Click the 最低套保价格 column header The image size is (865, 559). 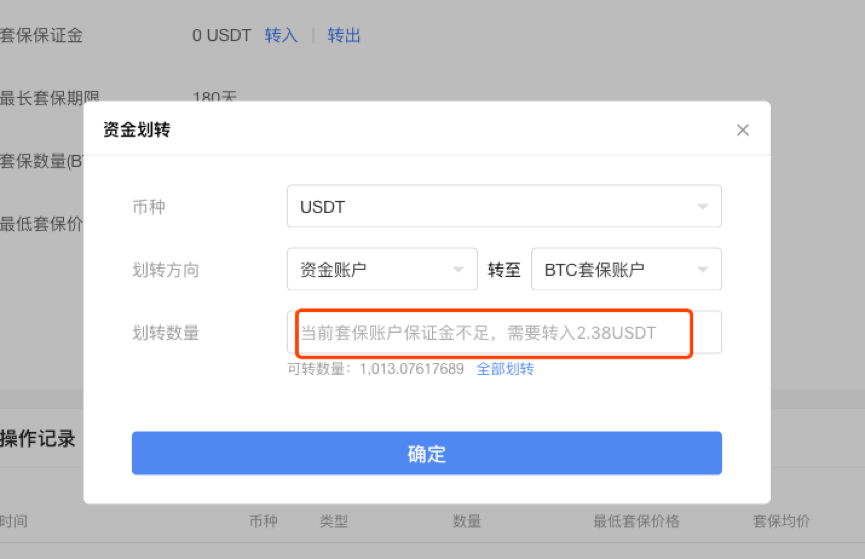tap(636, 521)
